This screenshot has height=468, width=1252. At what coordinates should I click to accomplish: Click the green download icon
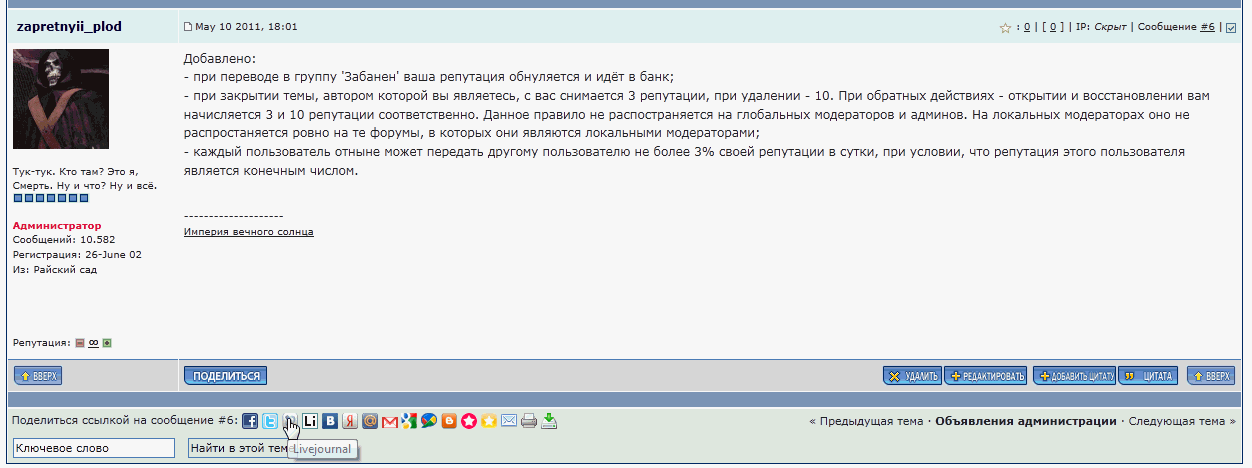coord(549,421)
